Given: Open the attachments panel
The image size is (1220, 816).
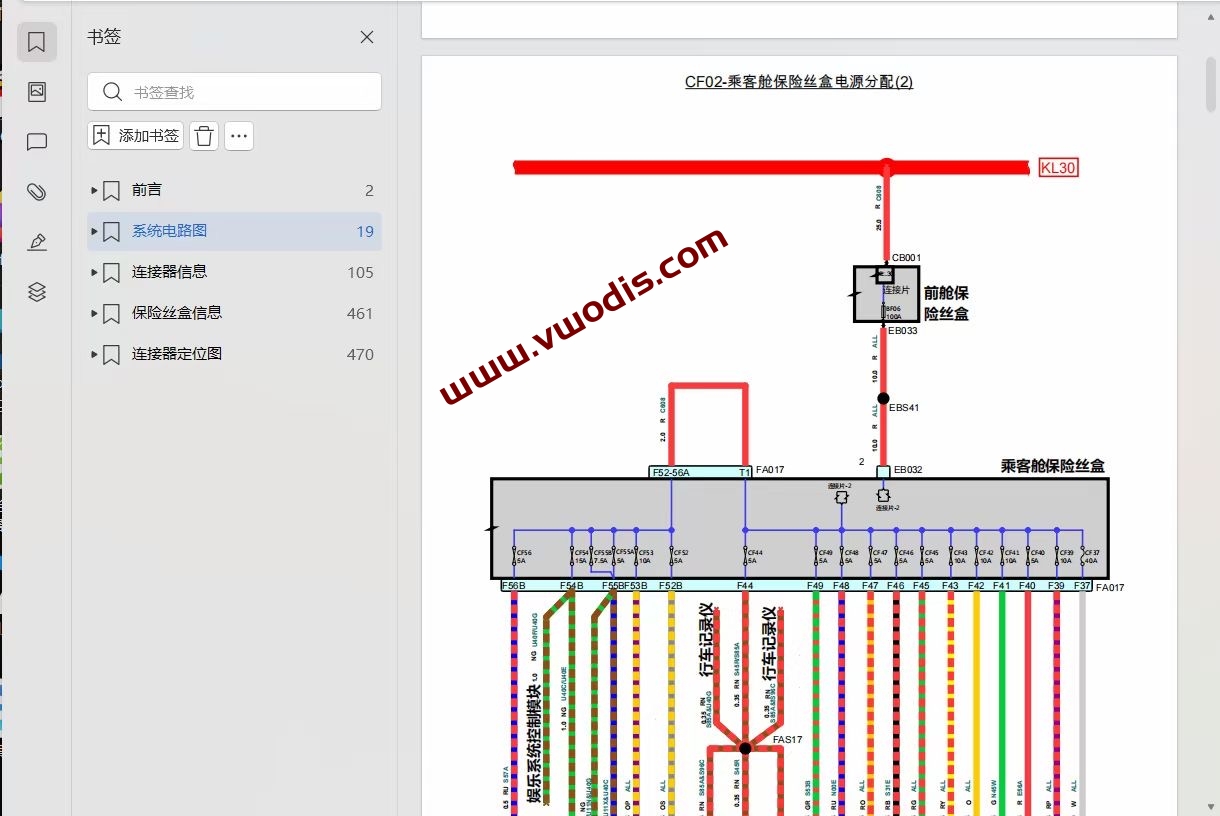Looking at the screenshot, I should [36, 191].
